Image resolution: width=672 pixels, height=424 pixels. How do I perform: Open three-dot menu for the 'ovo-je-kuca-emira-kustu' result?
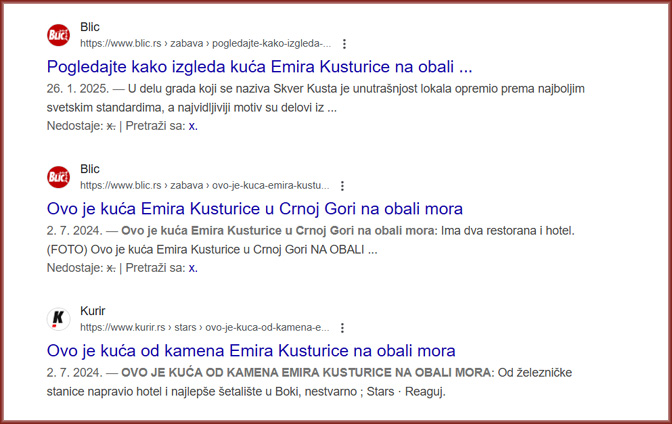343,186
